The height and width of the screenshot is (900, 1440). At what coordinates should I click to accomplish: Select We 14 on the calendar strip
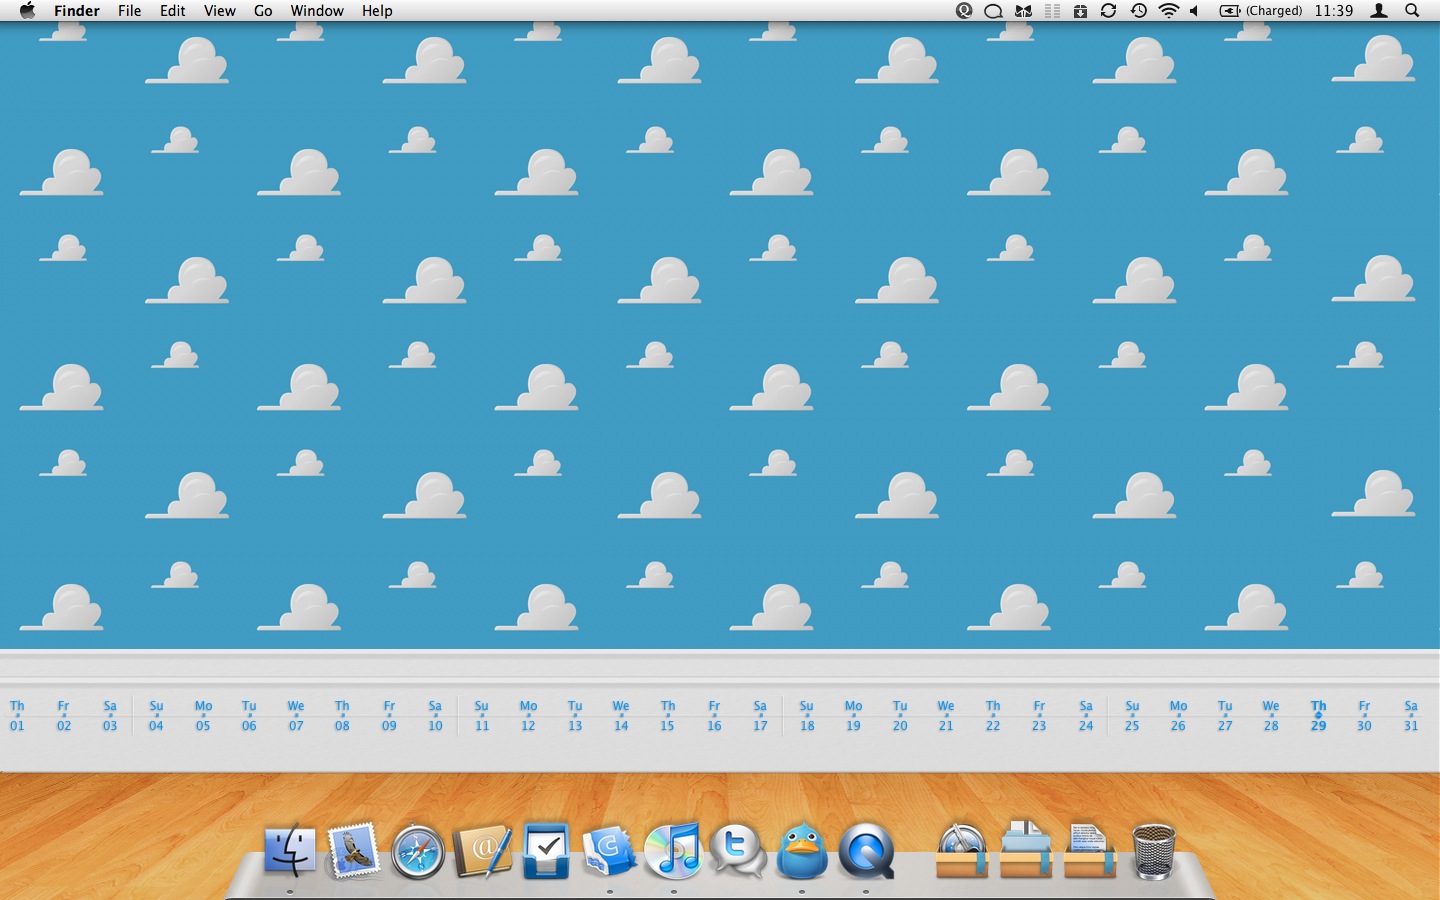621,716
